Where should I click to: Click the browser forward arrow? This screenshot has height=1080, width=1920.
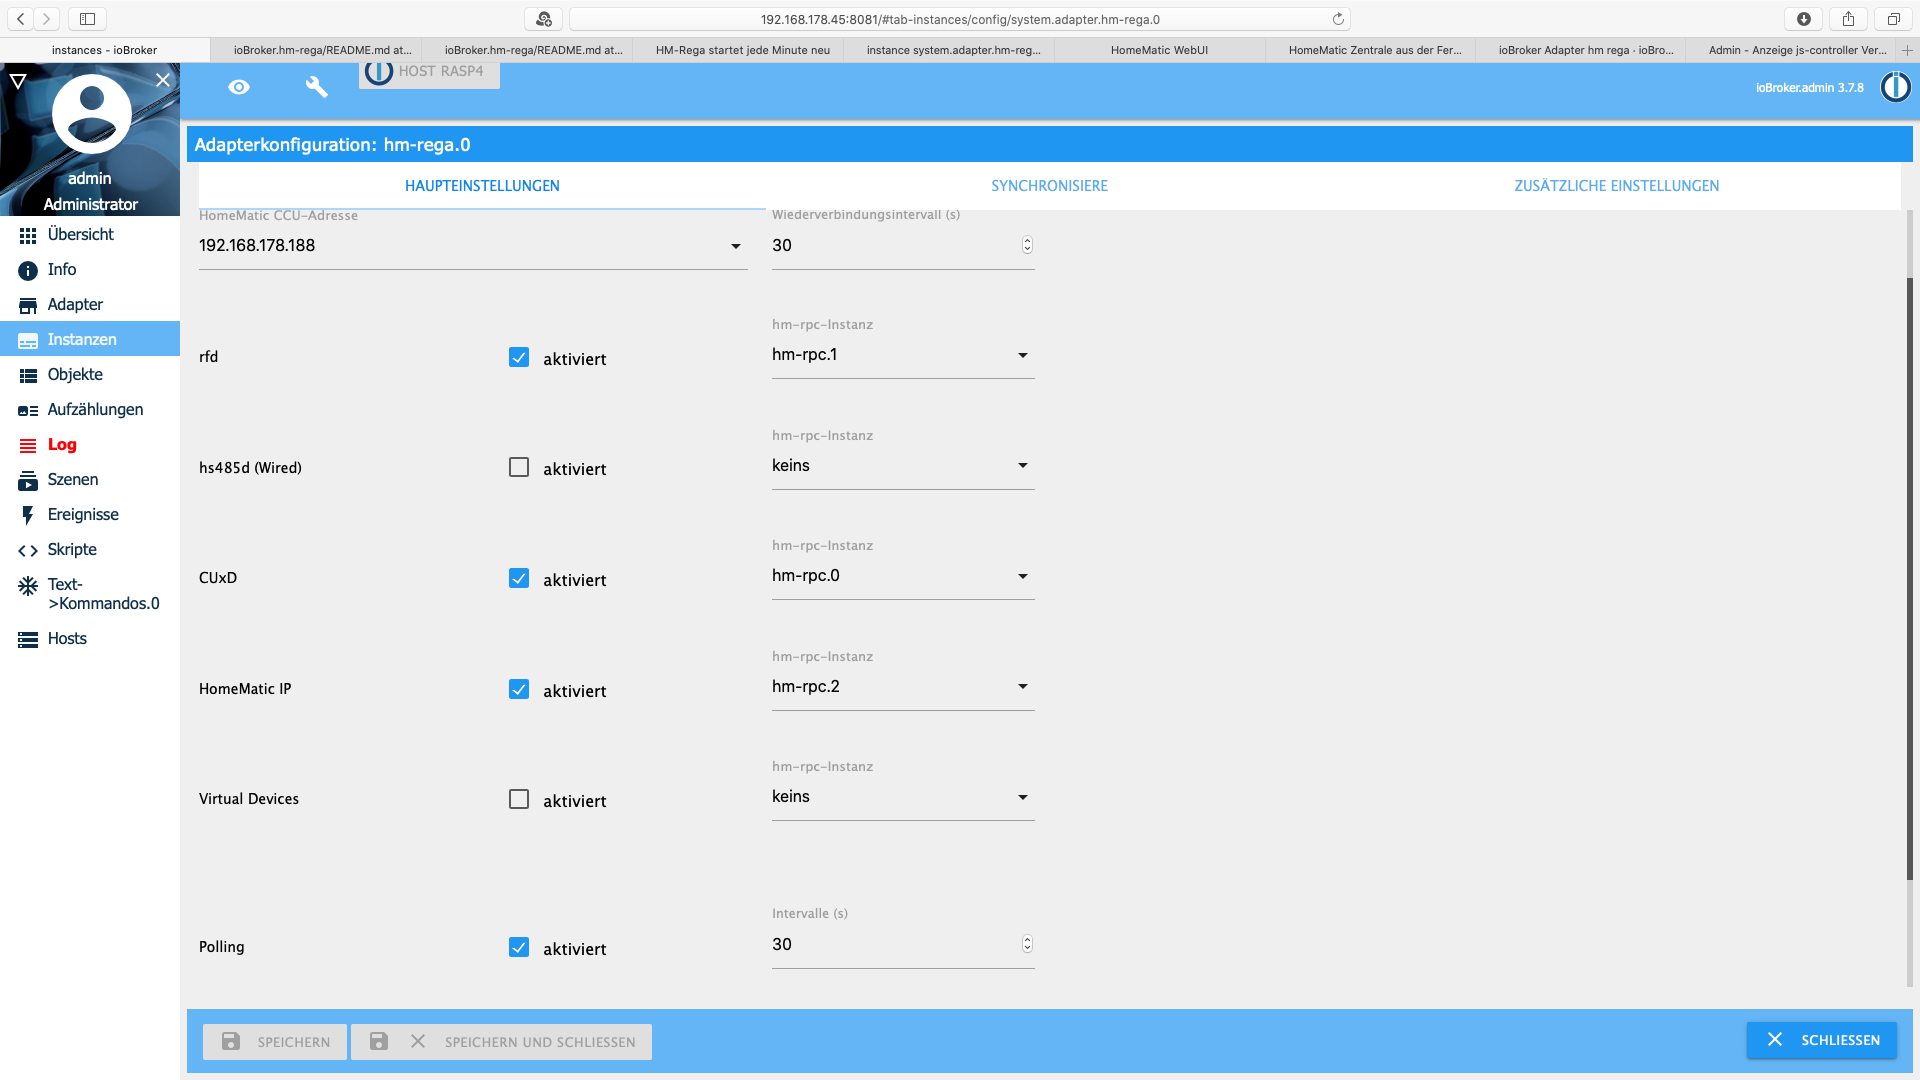tap(46, 19)
